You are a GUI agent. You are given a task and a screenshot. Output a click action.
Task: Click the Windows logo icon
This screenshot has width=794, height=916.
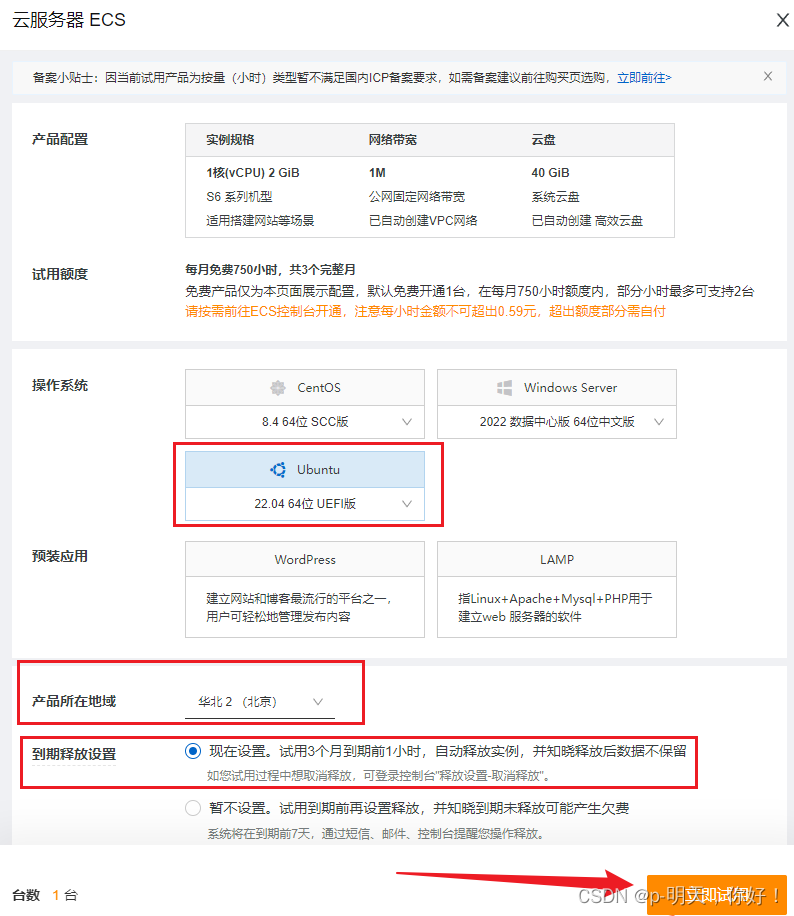point(504,387)
